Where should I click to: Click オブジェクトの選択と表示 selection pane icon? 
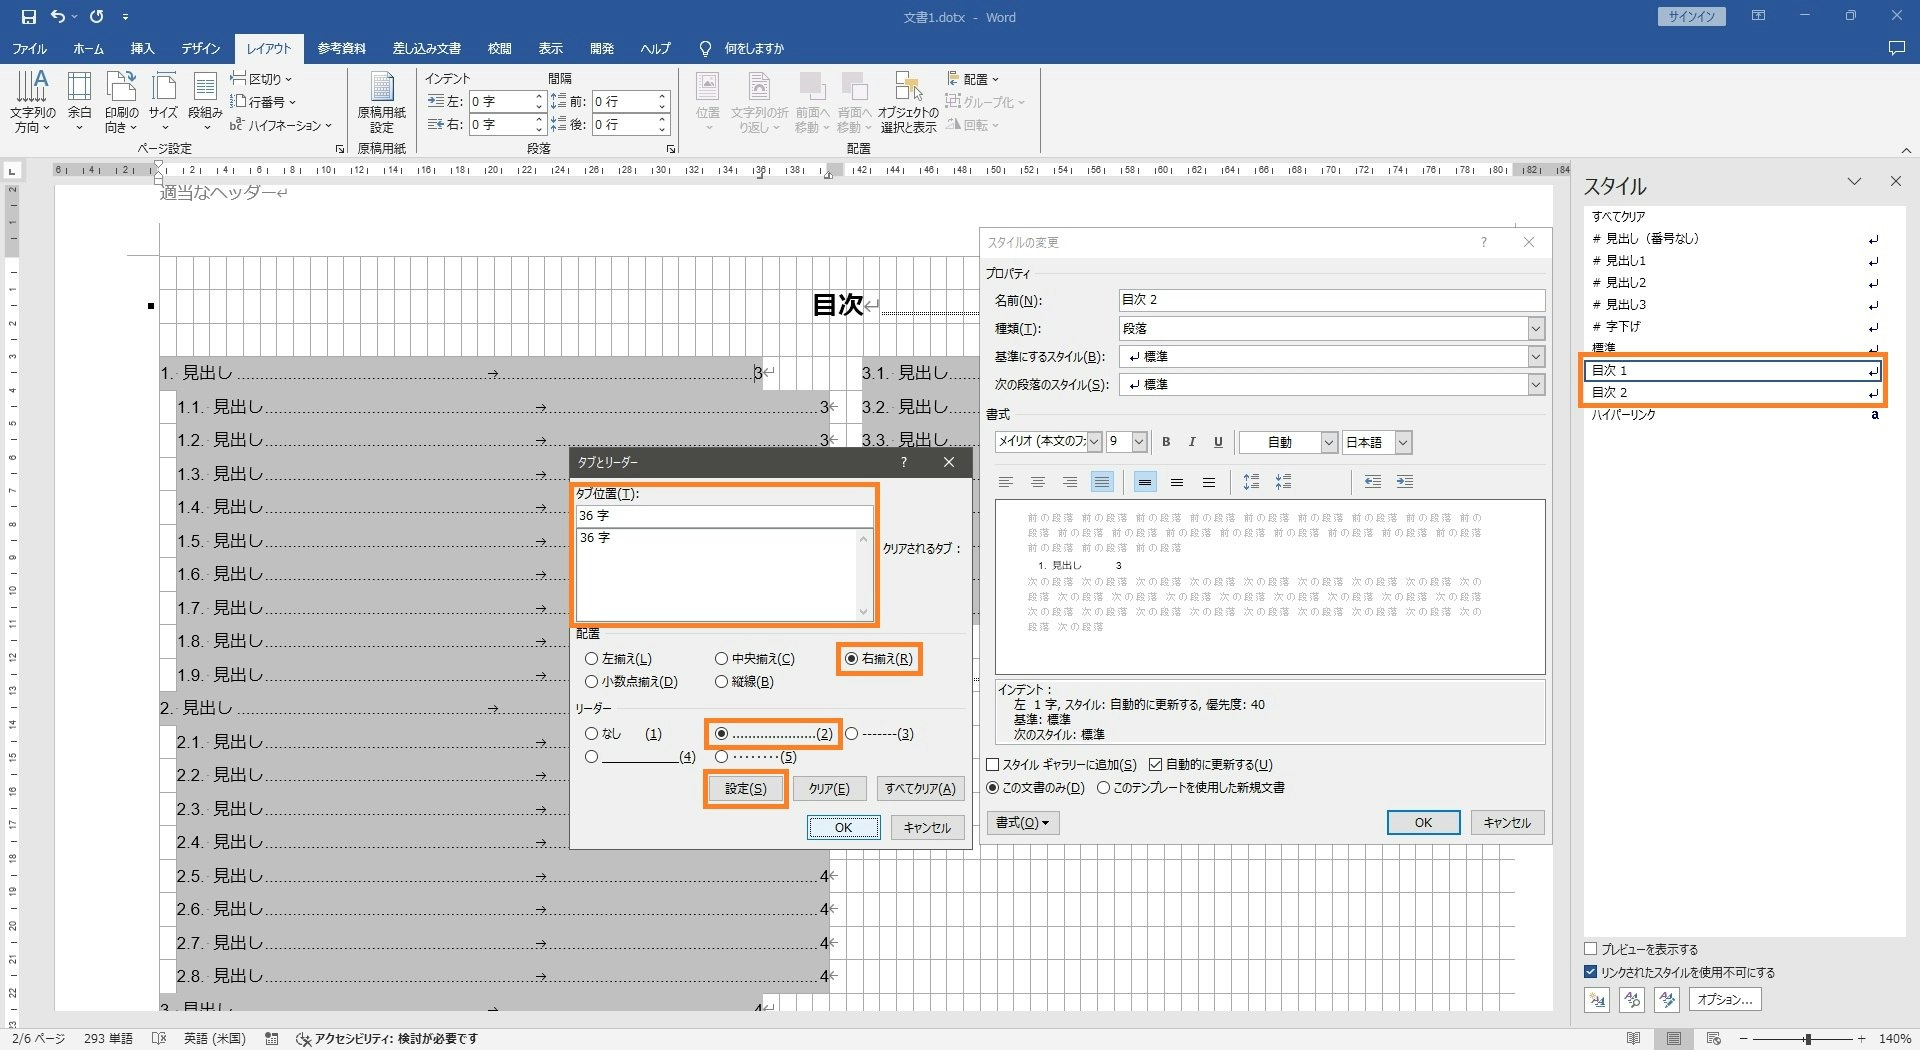(x=908, y=102)
